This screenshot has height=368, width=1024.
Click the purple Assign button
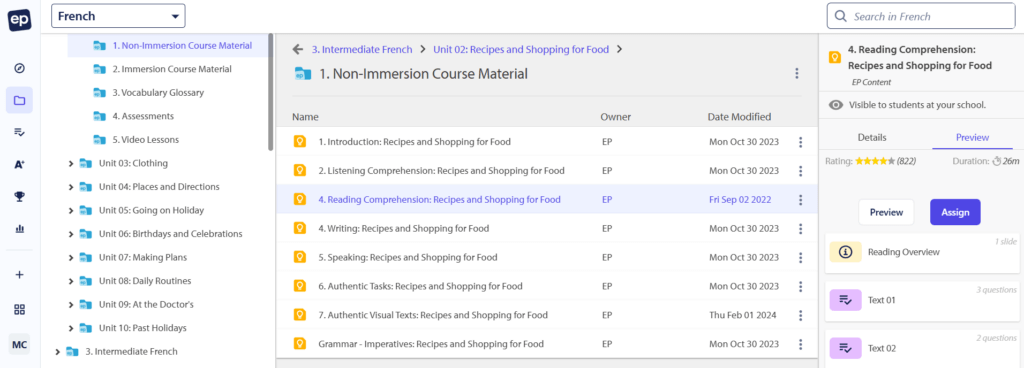tap(955, 212)
